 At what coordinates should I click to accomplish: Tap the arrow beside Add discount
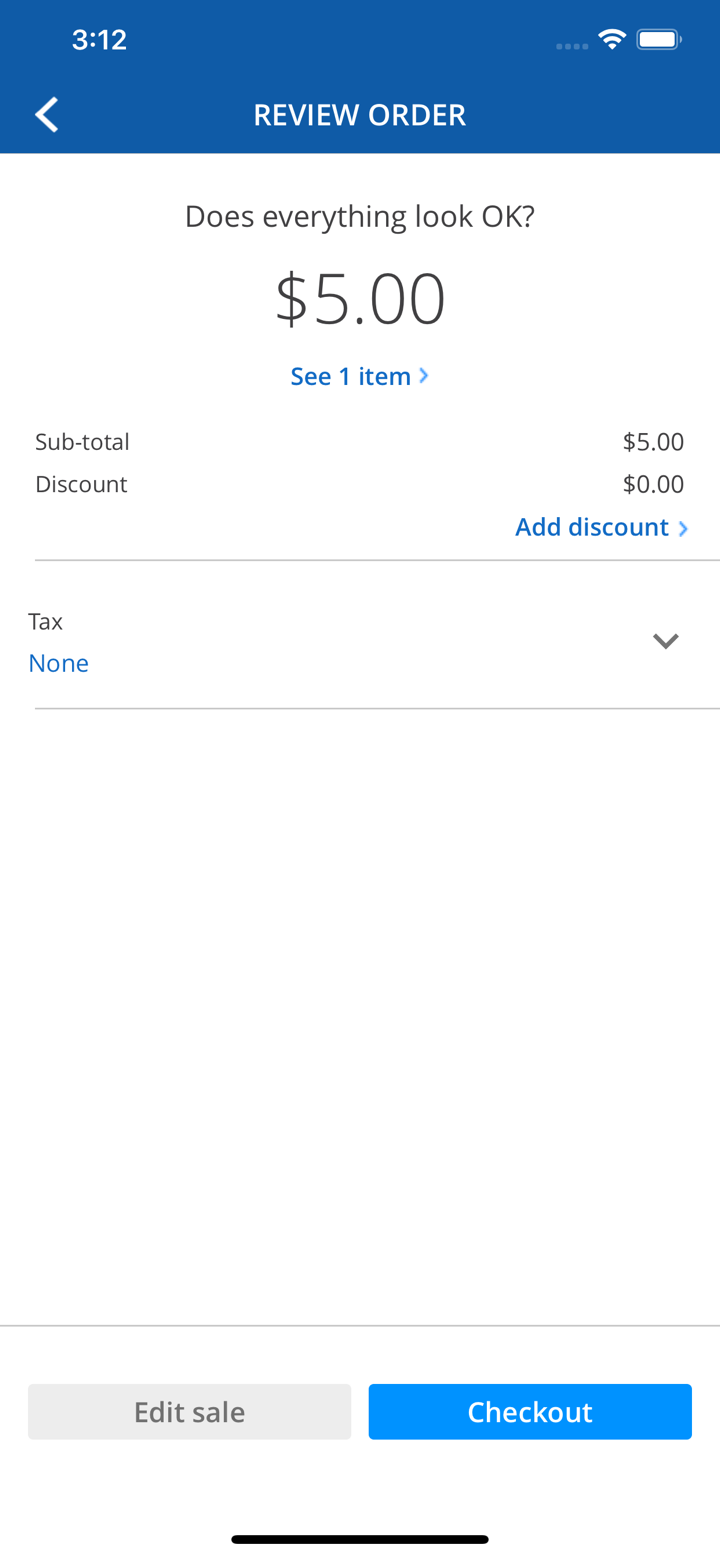(683, 528)
